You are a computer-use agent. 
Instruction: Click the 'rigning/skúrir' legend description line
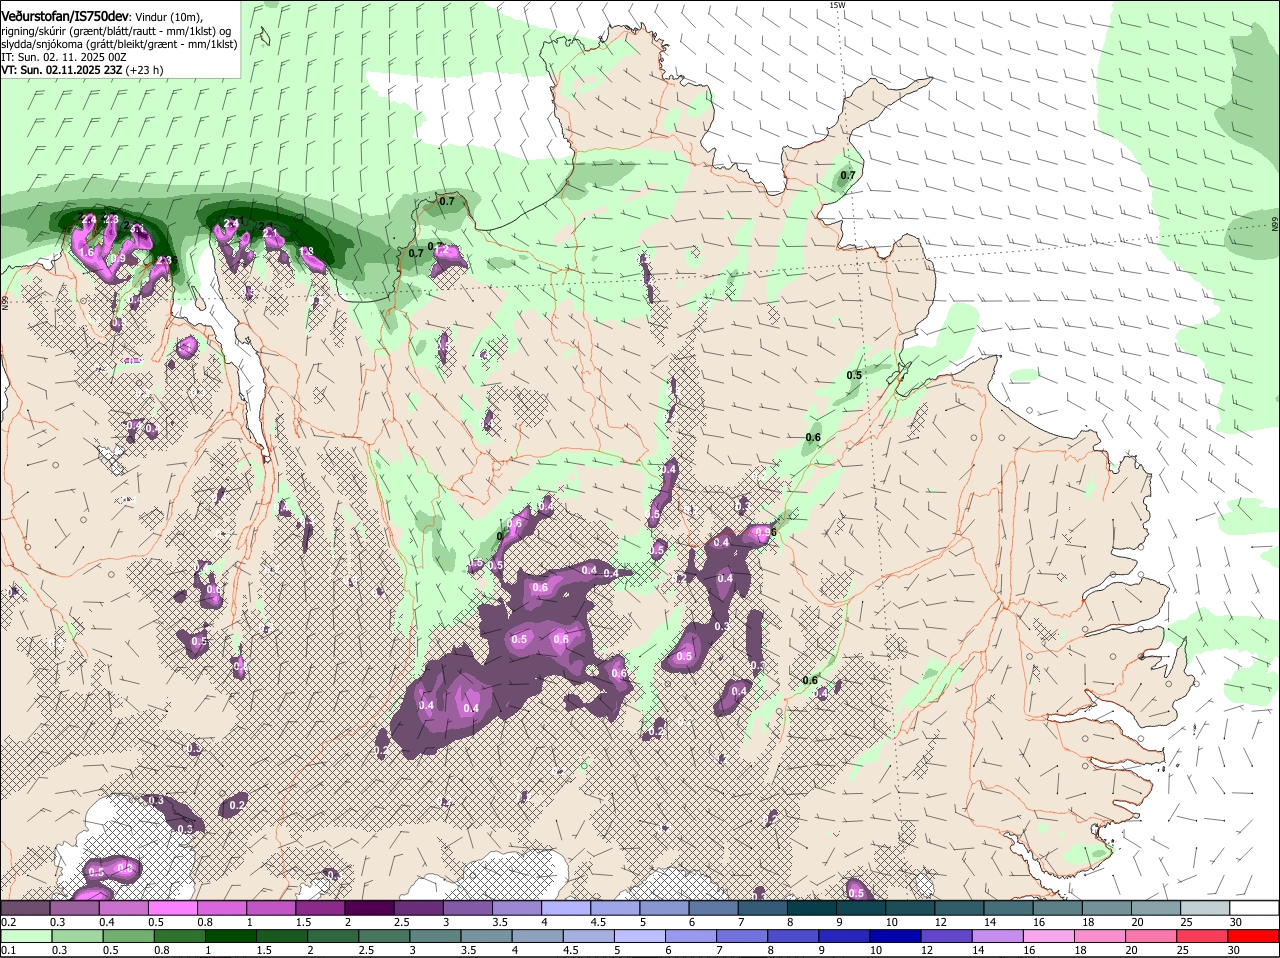click(116, 31)
